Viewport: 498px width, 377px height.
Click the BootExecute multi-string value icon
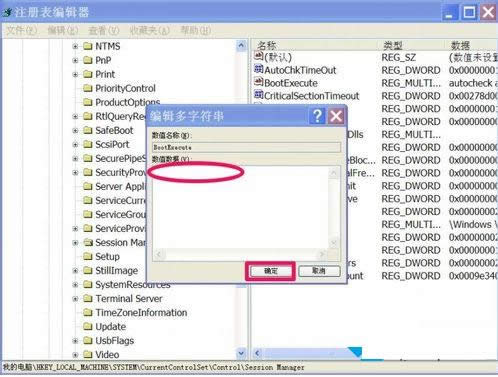pos(258,81)
